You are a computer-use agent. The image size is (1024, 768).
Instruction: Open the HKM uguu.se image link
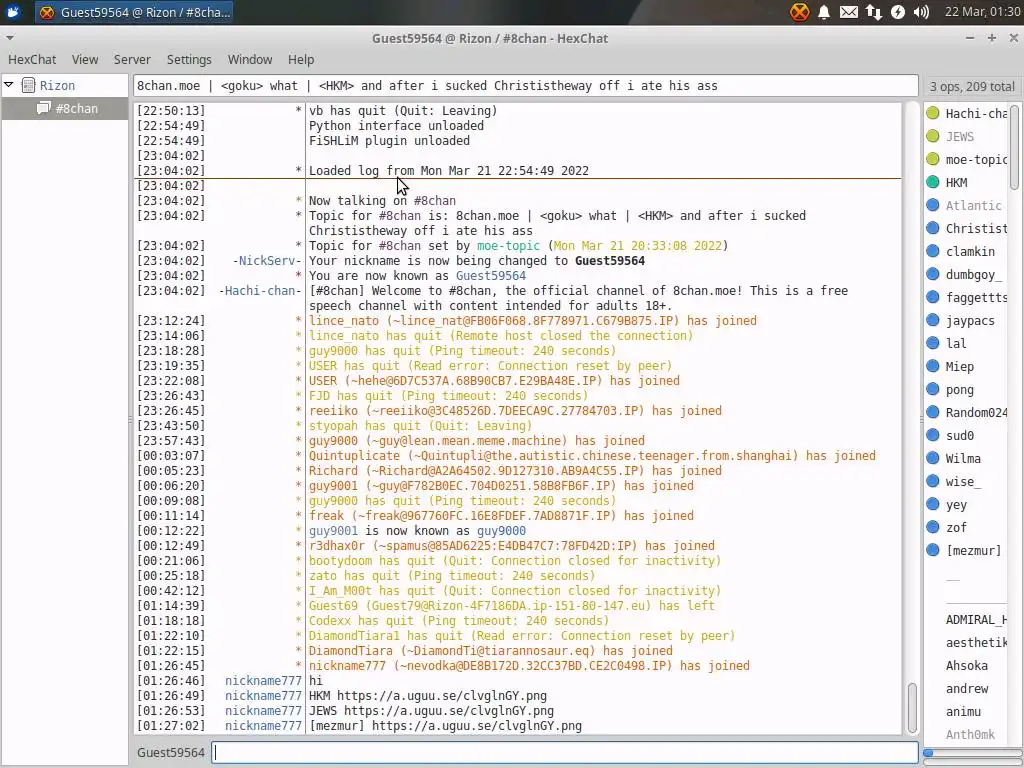pos(441,696)
